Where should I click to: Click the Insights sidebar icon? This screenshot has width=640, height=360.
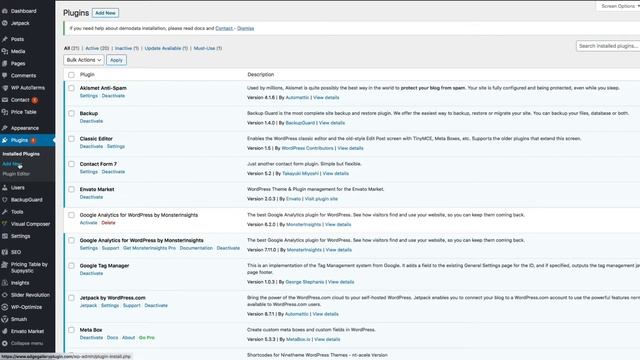pyautogui.click(x=5, y=283)
